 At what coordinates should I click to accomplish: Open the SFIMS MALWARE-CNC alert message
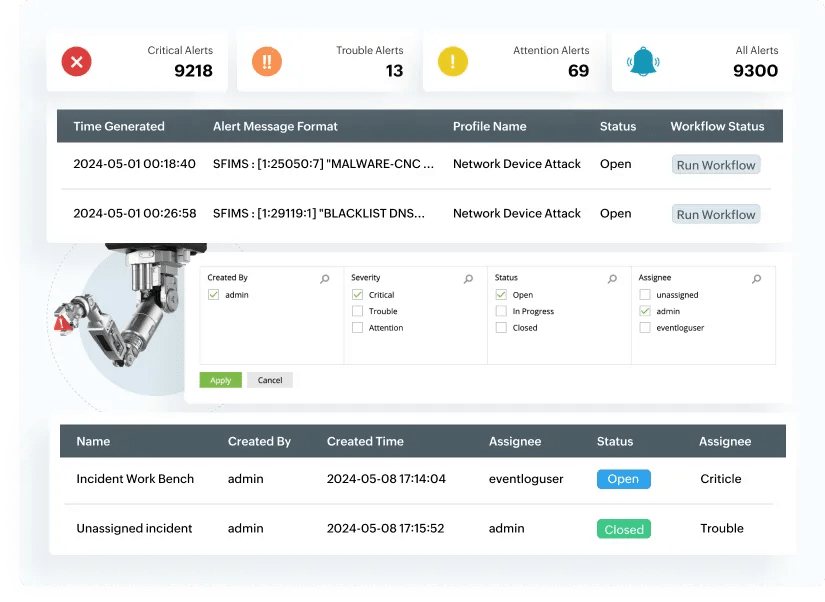point(323,164)
